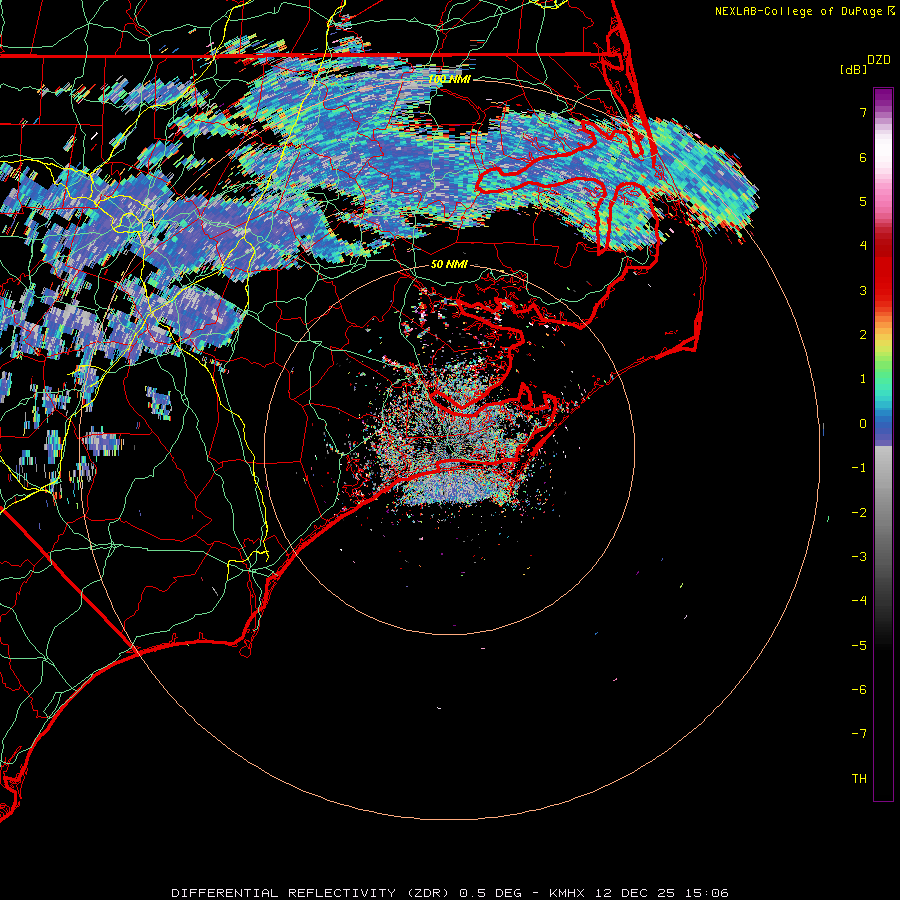Click the -5 value on color scale

click(x=859, y=646)
